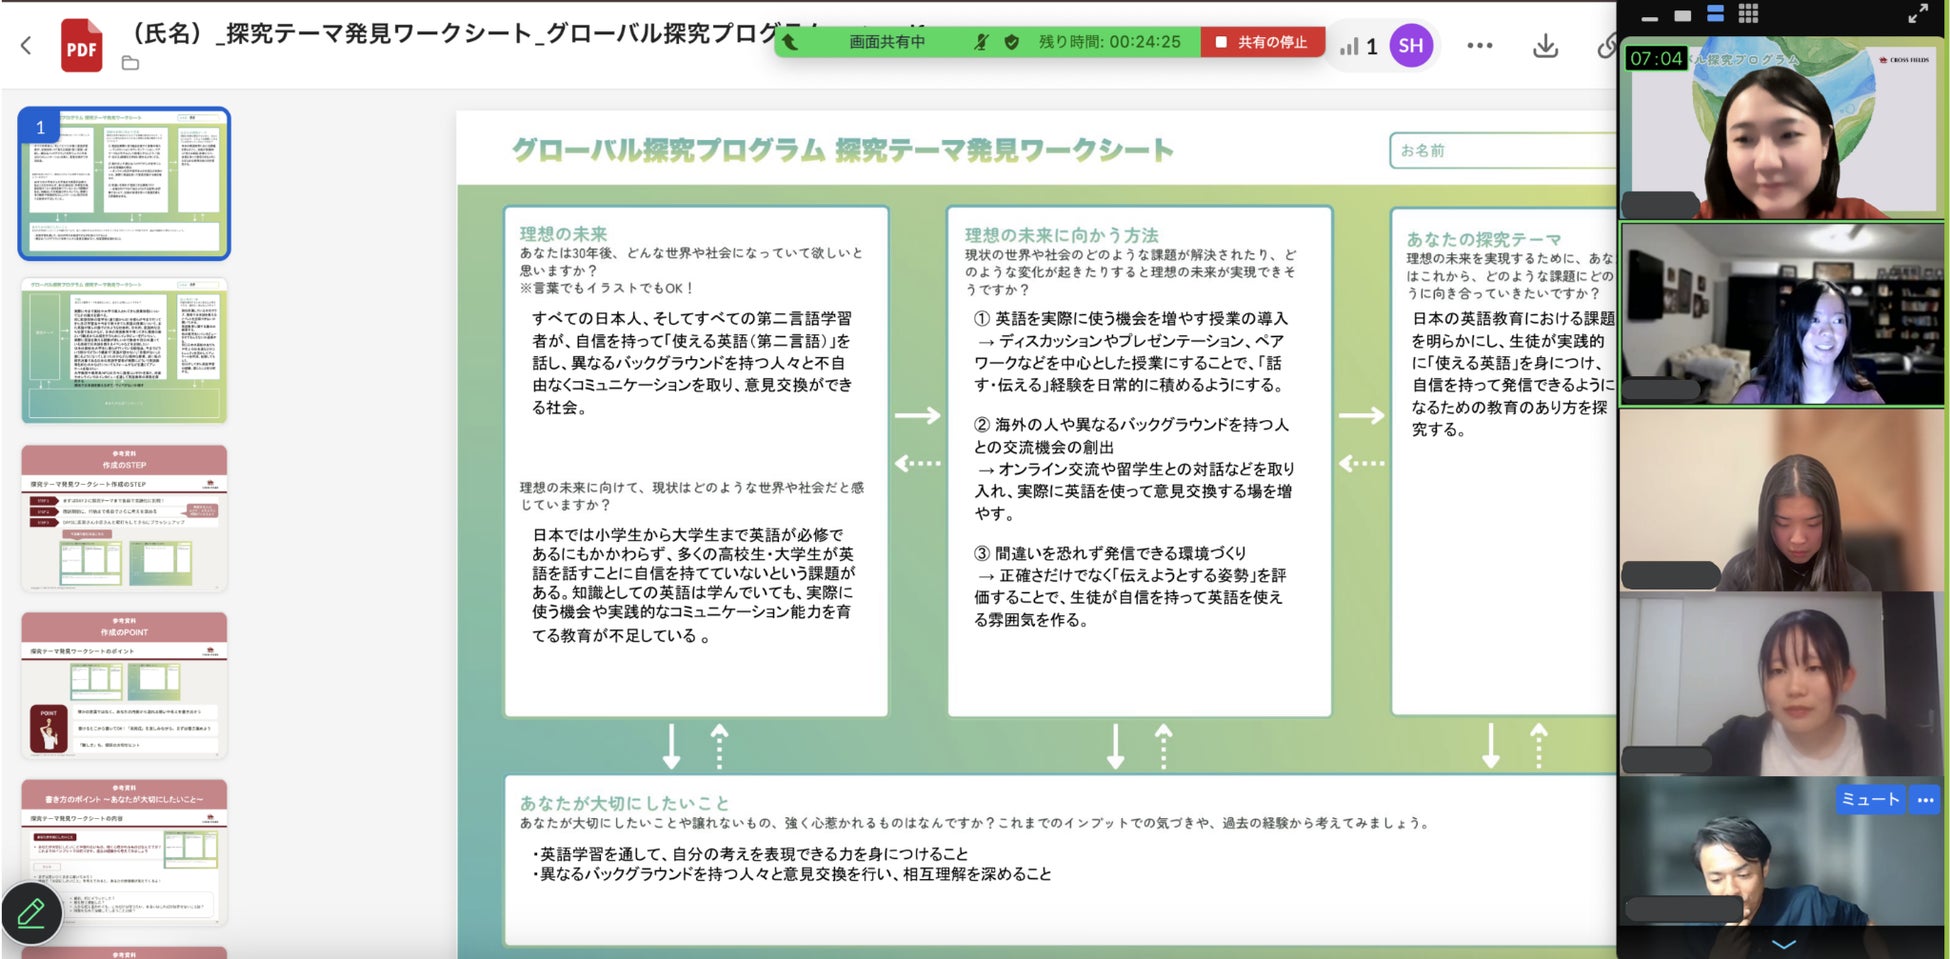Stop sharing with 共有の停止 button
The width and height of the screenshot is (1950, 959).
point(1262,42)
